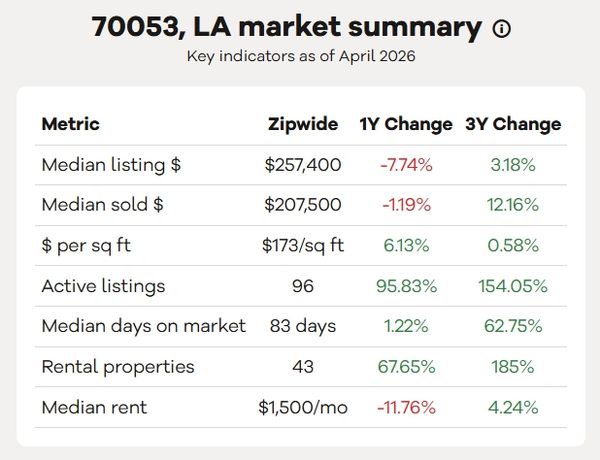The image size is (600, 460).
Task: Click the -11.76% median rent change
Action: tap(406, 408)
